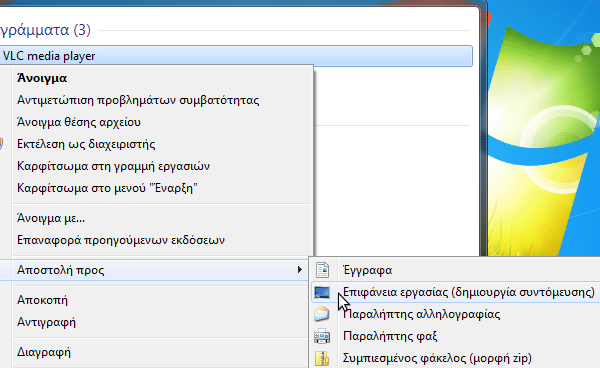Select Αποκοπή in the context menu
The height and width of the screenshot is (368, 600).
(x=42, y=300)
